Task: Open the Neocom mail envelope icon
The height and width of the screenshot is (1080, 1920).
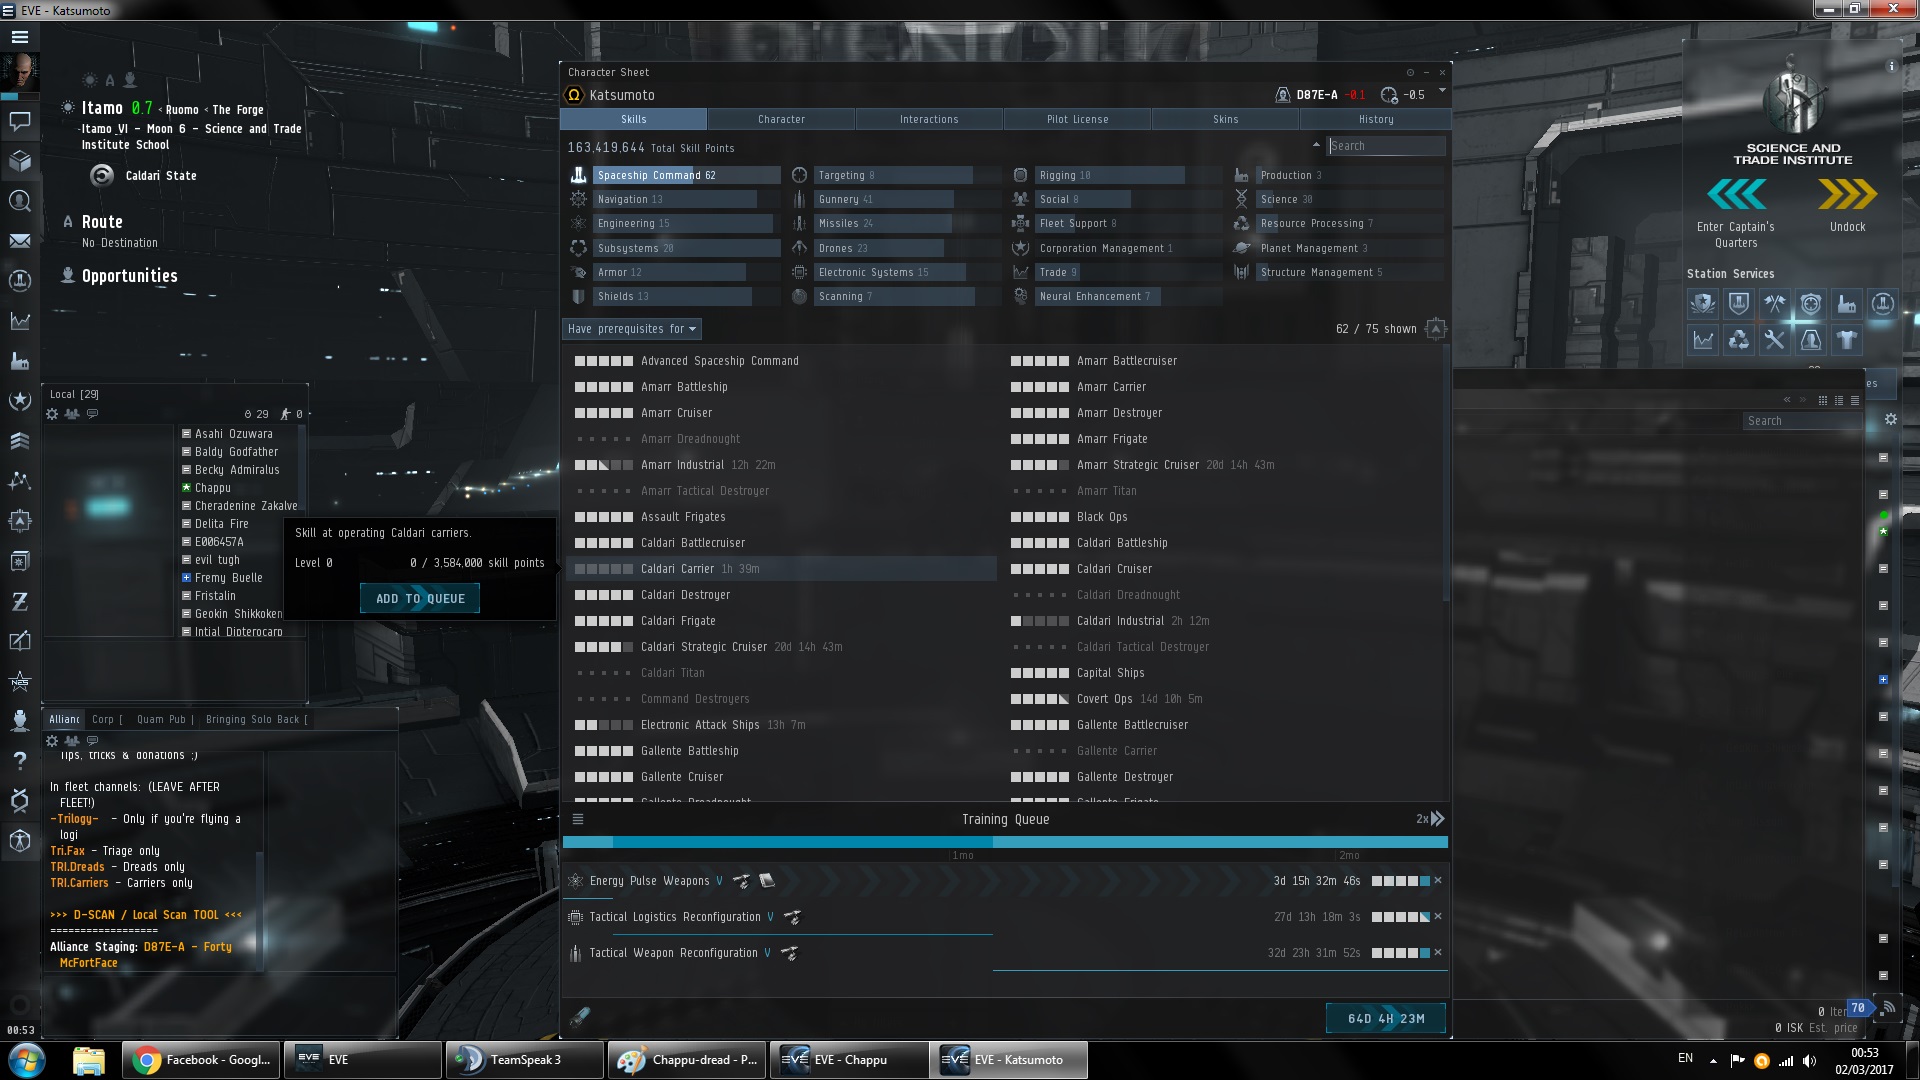Action: tap(19, 241)
